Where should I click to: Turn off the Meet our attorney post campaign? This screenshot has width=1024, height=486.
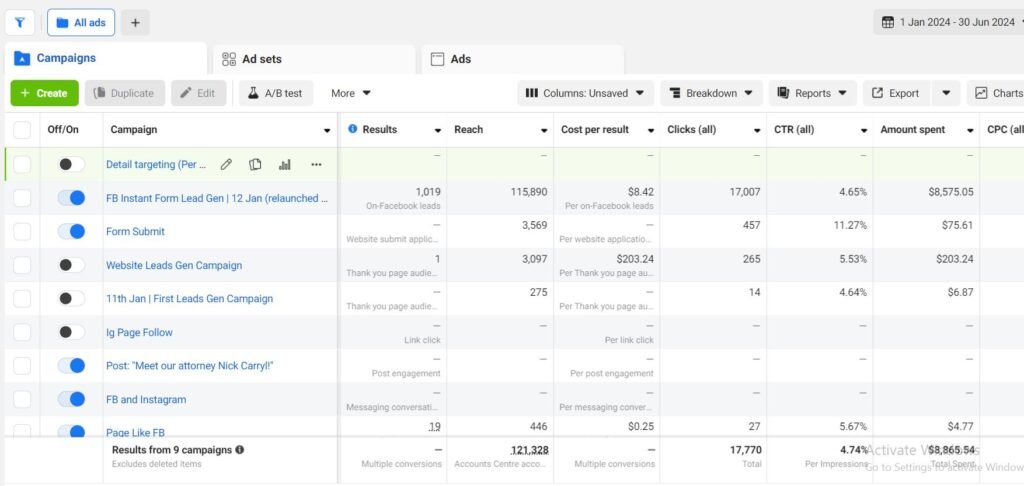point(71,366)
